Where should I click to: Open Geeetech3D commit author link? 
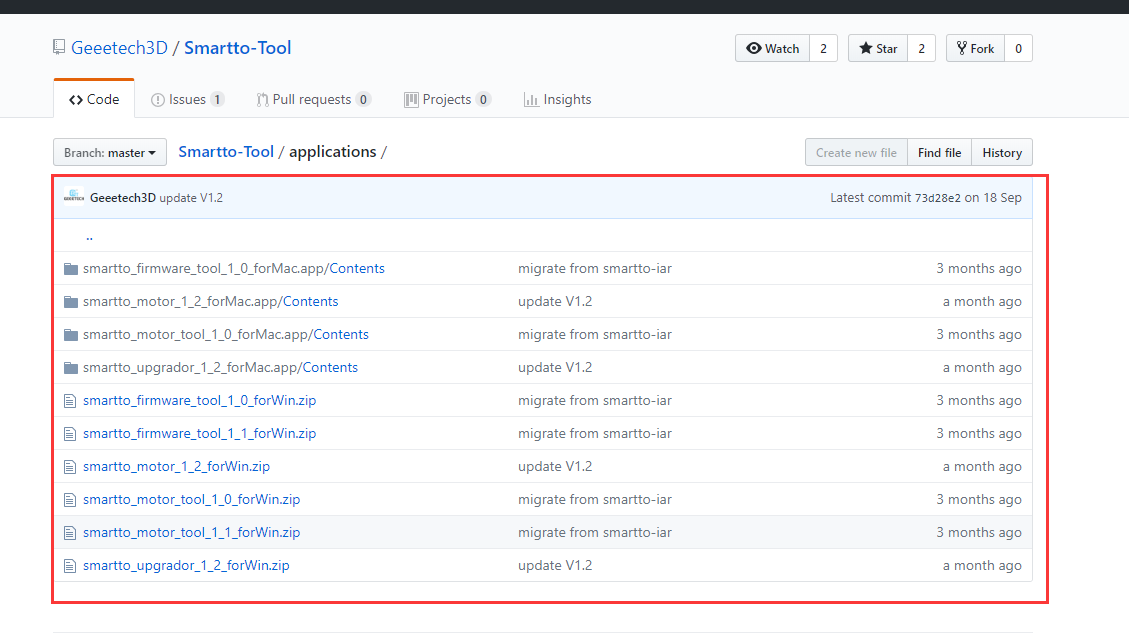click(x=122, y=197)
